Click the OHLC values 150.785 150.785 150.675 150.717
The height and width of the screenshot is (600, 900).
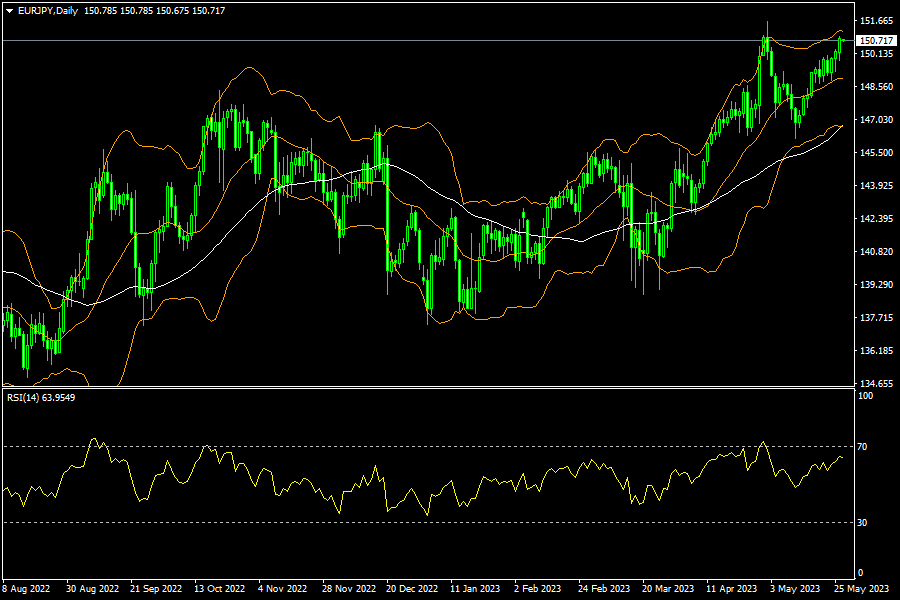point(154,11)
